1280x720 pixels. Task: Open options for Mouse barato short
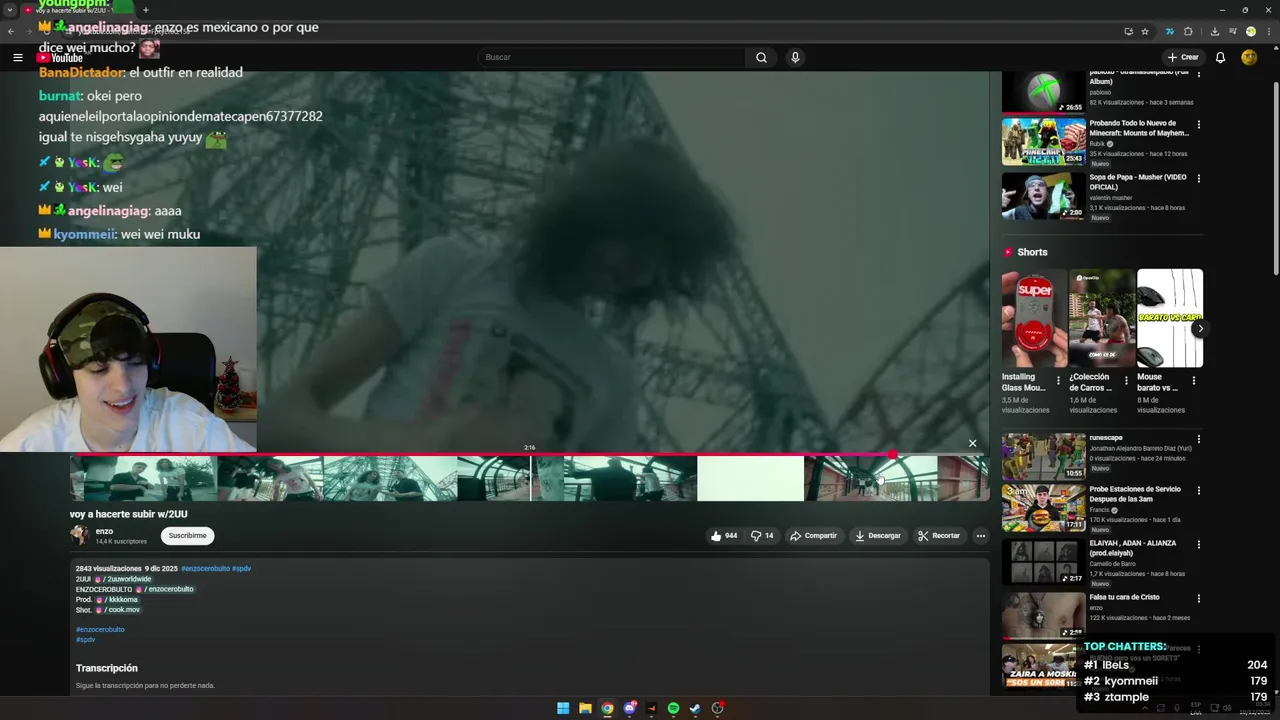pyautogui.click(x=1193, y=380)
